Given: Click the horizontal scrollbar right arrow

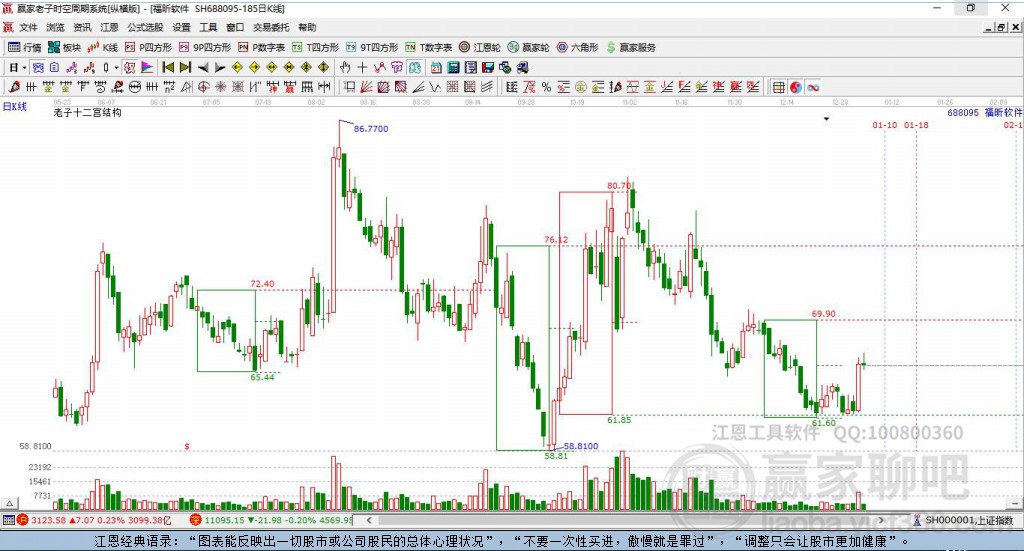Looking at the screenshot, I should (x=881, y=520).
